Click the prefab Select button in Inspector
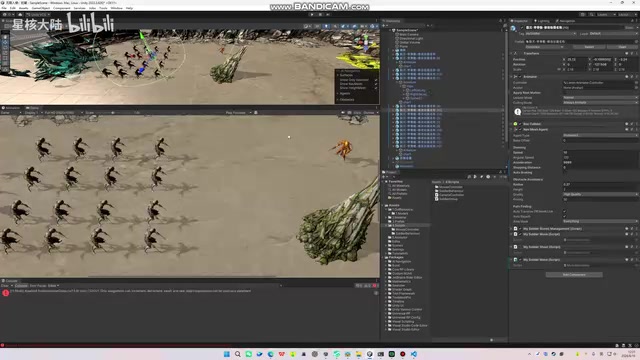The height and width of the screenshot is (360, 640). click(589, 47)
